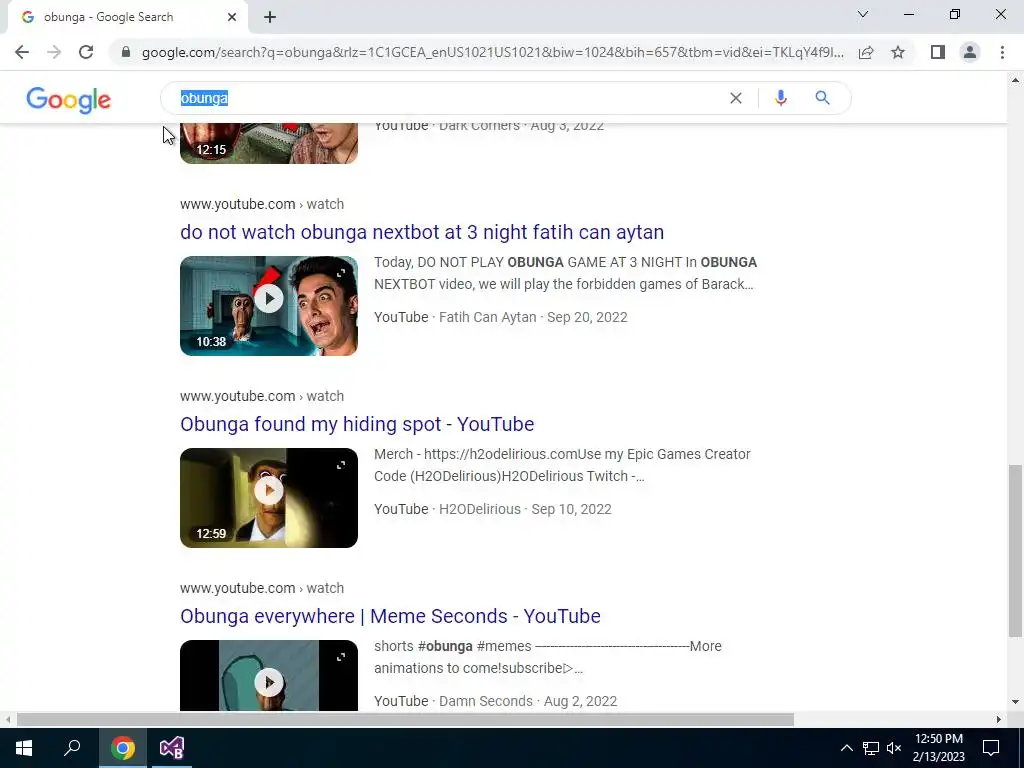Viewport: 1024px width, 768px height.
Task: Click in the Google search input field
Action: point(451,98)
